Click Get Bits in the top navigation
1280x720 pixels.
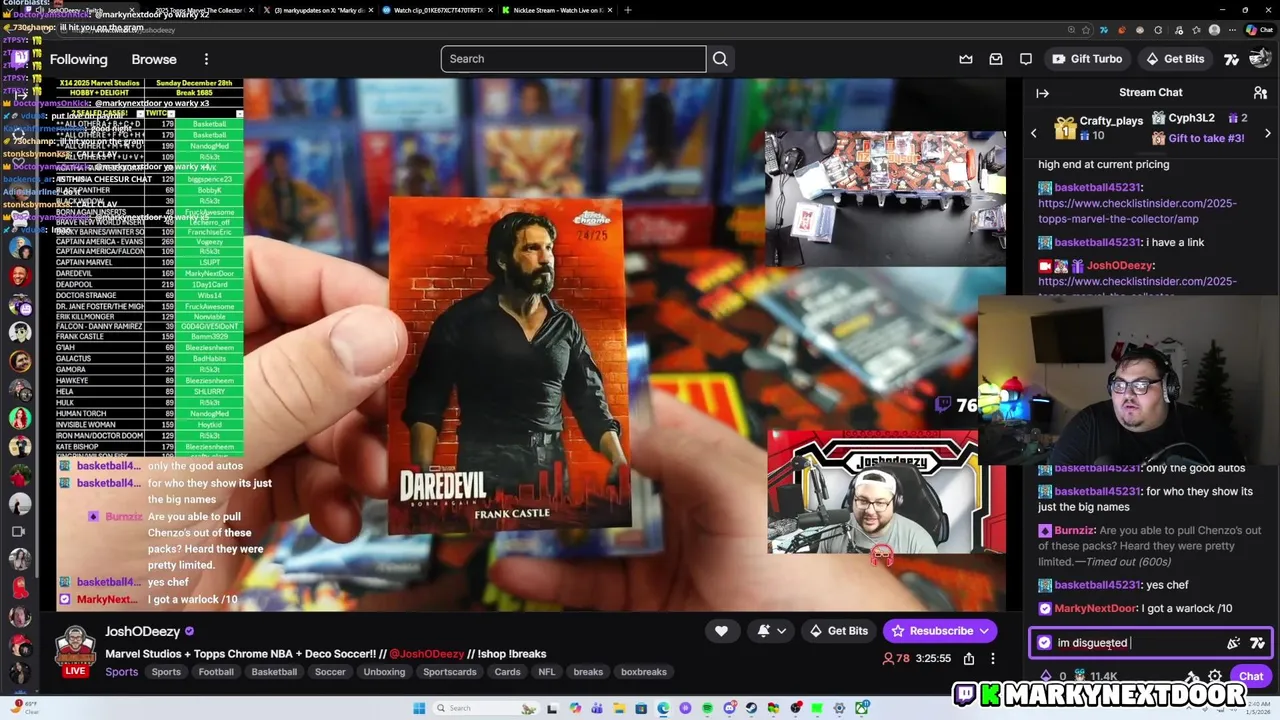(x=1175, y=59)
